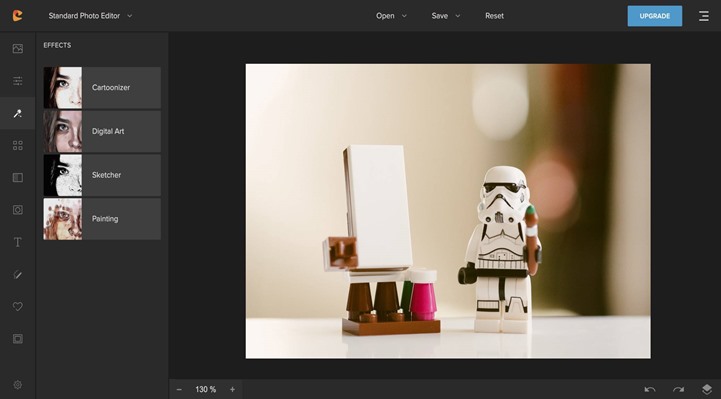Zoom out with the minus button

[179, 389]
